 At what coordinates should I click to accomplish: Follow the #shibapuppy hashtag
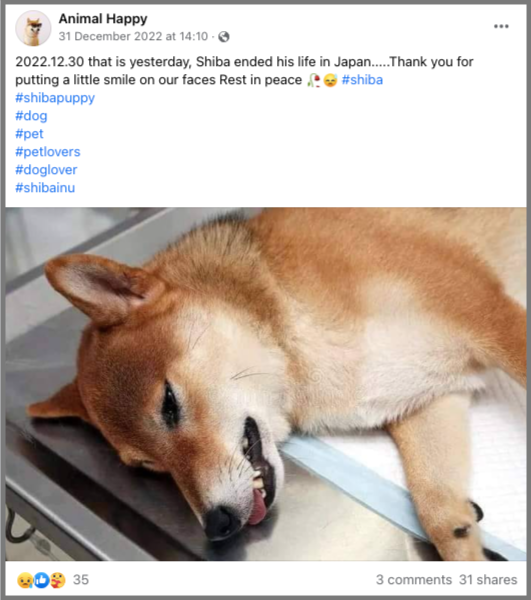pos(55,98)
